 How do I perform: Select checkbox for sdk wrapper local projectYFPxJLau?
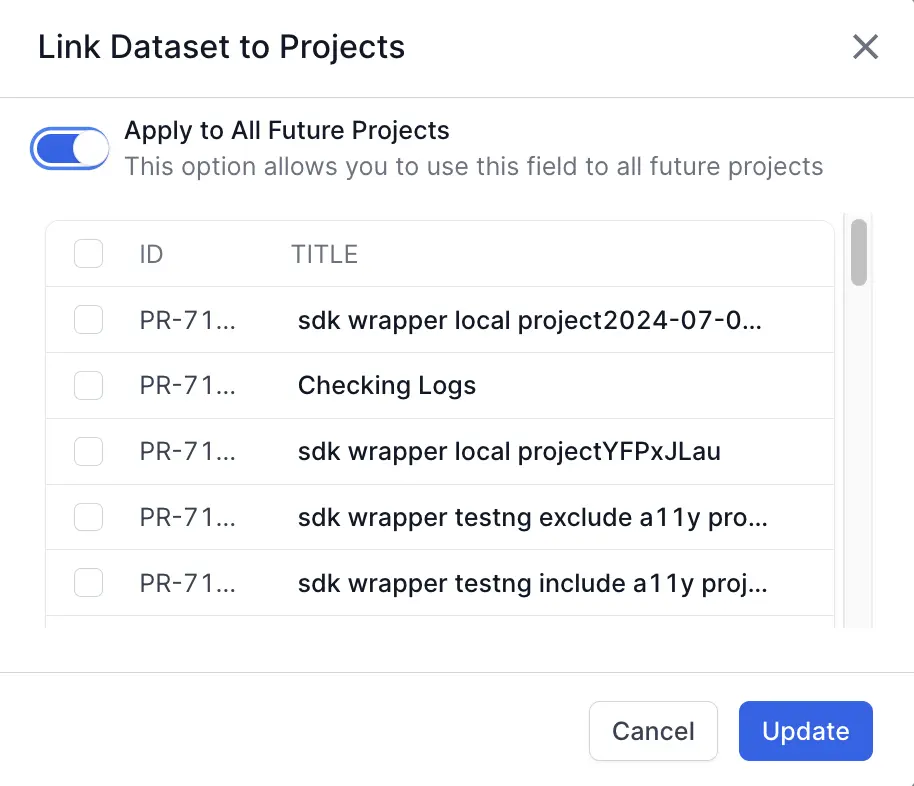pyautogui.click(x=89, y=451)
